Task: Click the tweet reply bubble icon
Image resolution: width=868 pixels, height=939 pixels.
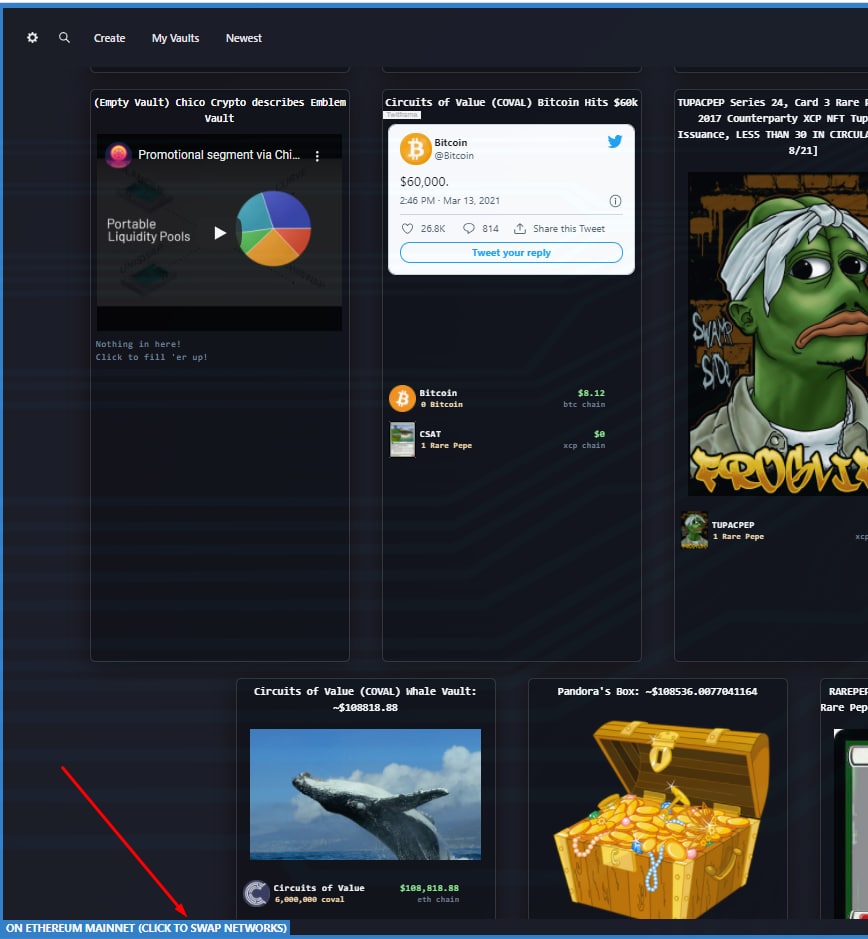Action: [469, 229]
